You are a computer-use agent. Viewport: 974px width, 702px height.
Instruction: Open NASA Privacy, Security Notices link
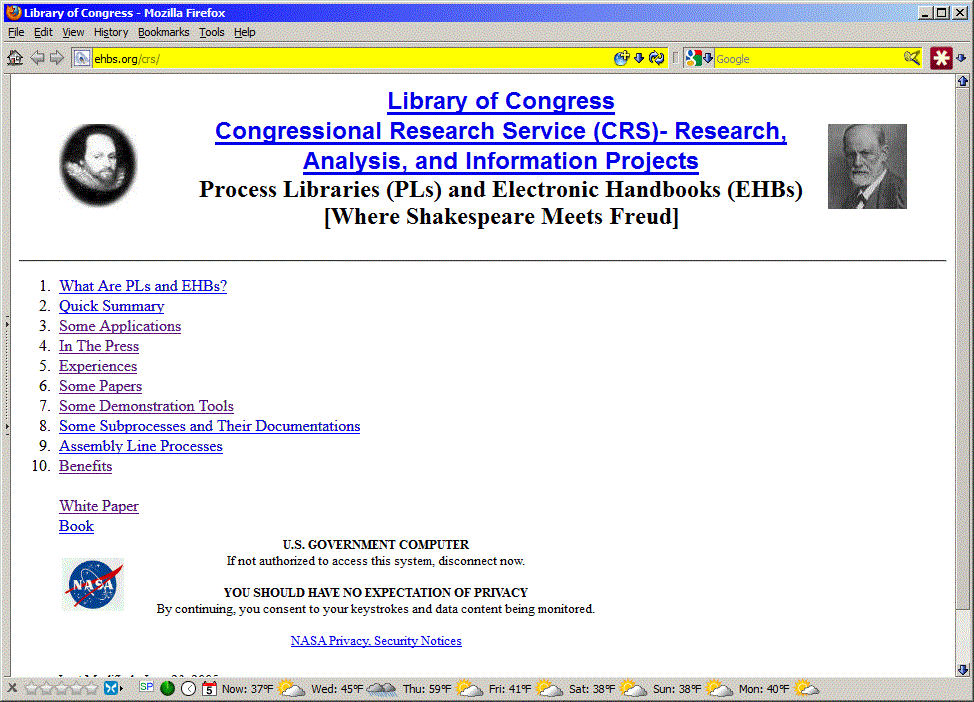[x=376, y=640]
